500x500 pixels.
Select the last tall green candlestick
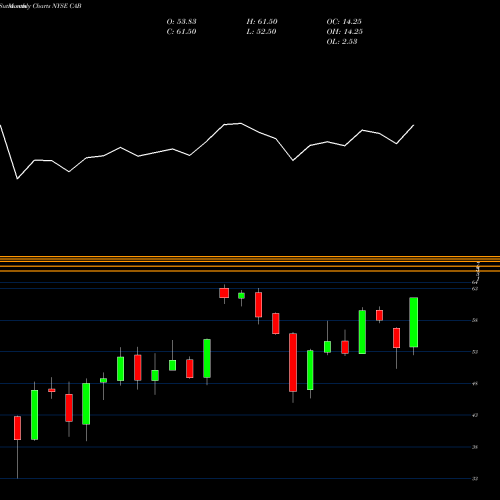[414, 322]
